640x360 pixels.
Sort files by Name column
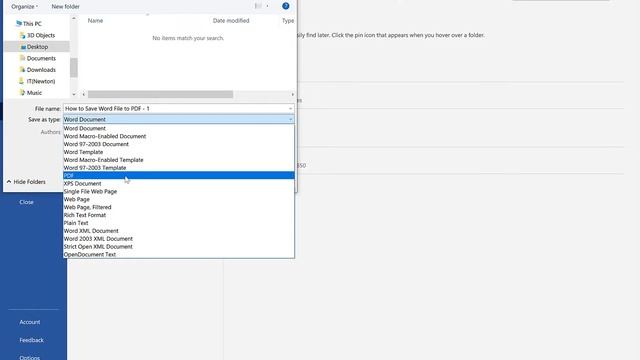pos(96,20)
